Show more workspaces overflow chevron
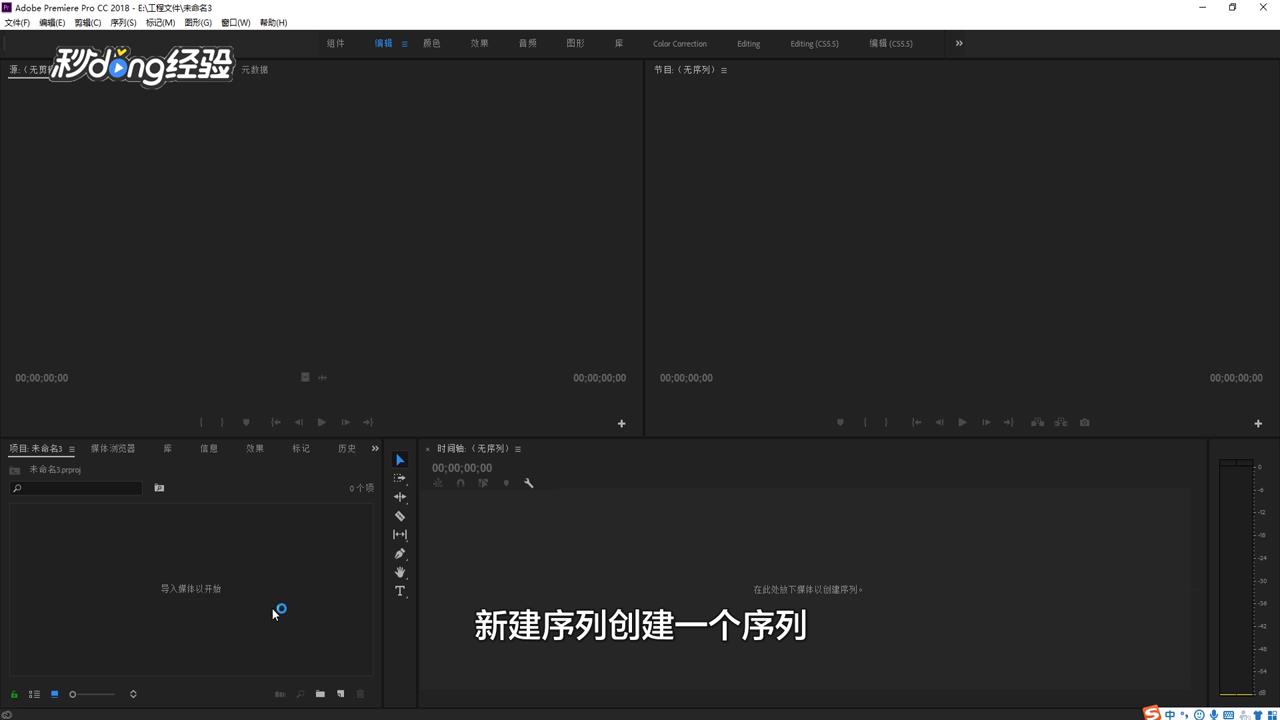 (959, 43)
